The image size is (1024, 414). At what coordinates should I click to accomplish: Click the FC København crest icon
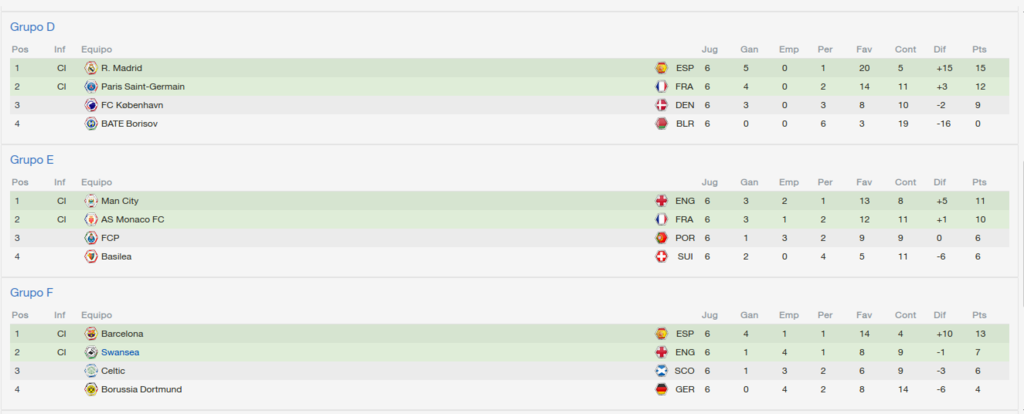pos(91,105)
